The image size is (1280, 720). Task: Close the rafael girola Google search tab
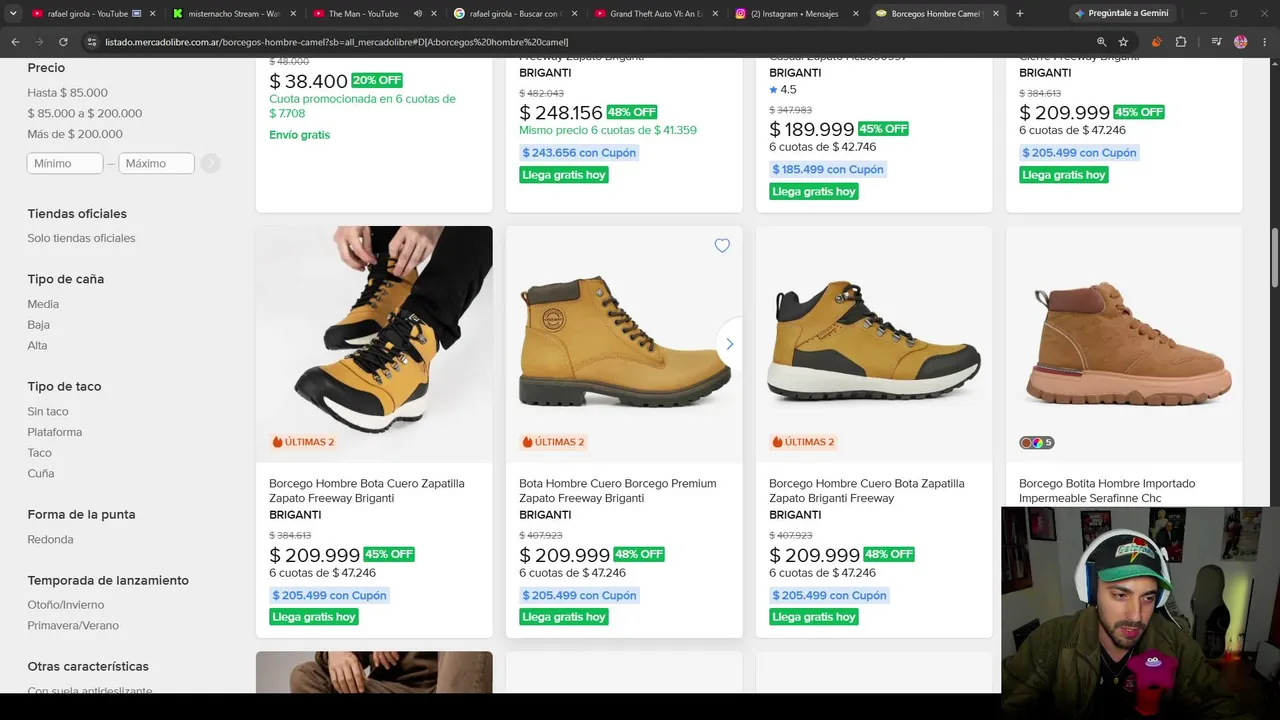(576, 14)
